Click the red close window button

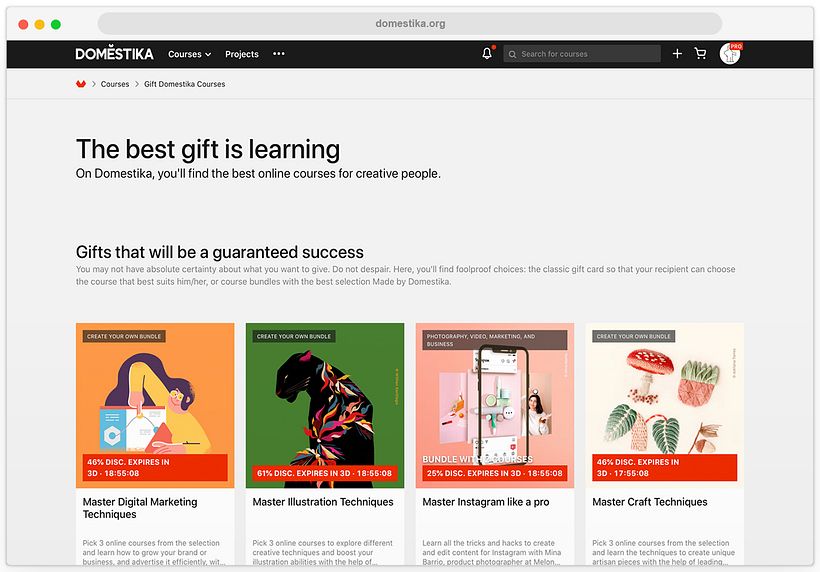click(23, 24)
